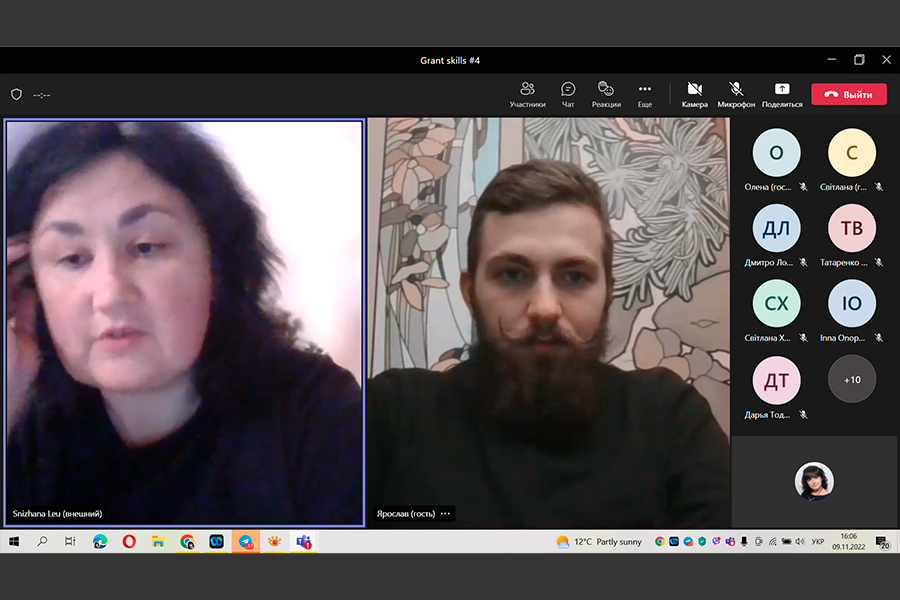Click the volume speaker tray icon
Image resolution: width=900 pixels, height=600 pixels.
(800, 541)
